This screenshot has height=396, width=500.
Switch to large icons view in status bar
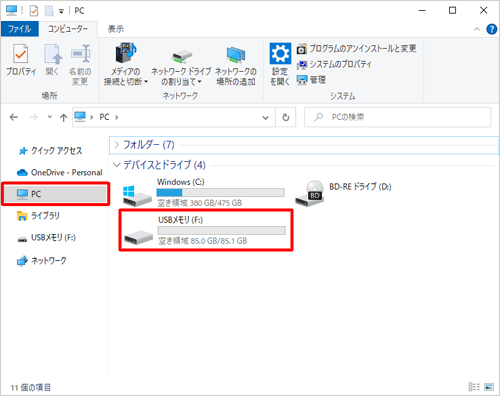(489, 387)
